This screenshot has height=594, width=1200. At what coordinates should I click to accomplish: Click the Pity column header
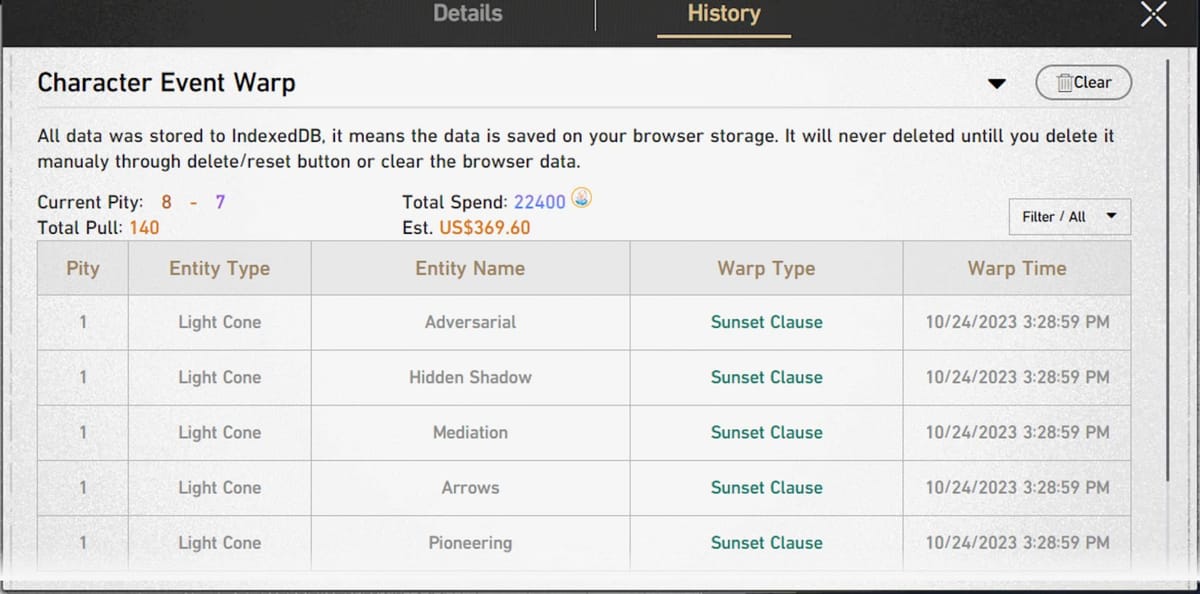(83, 268)
